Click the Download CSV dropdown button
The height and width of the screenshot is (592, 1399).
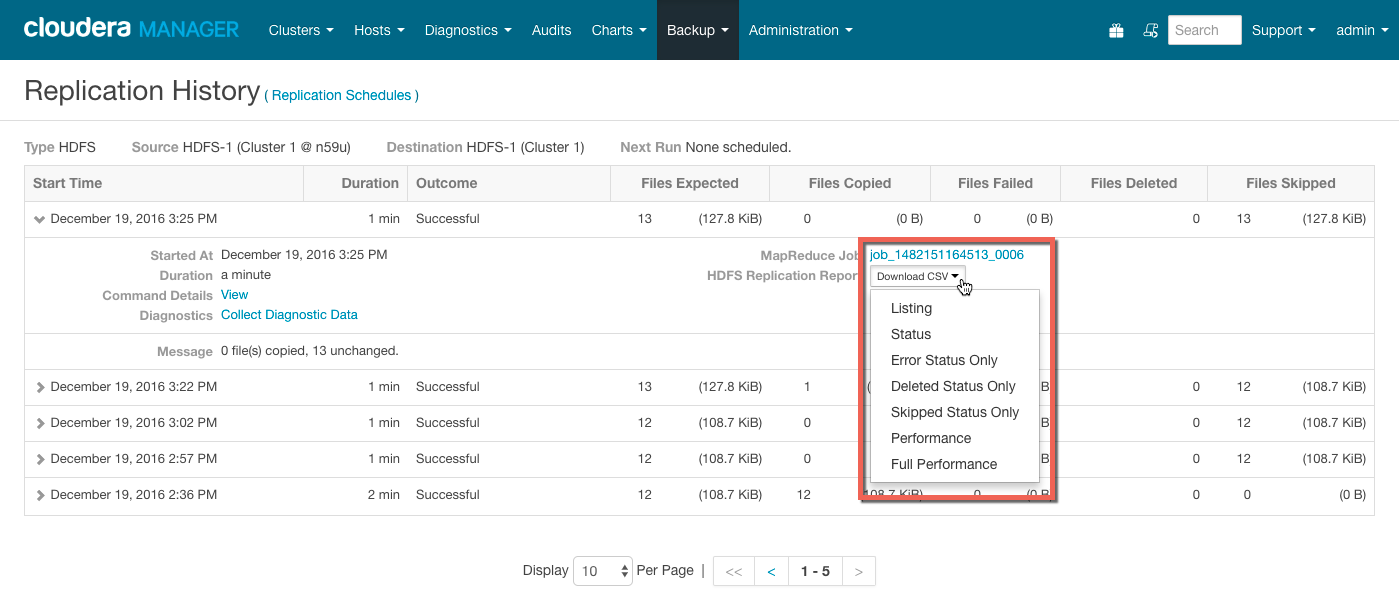point(917,276)
